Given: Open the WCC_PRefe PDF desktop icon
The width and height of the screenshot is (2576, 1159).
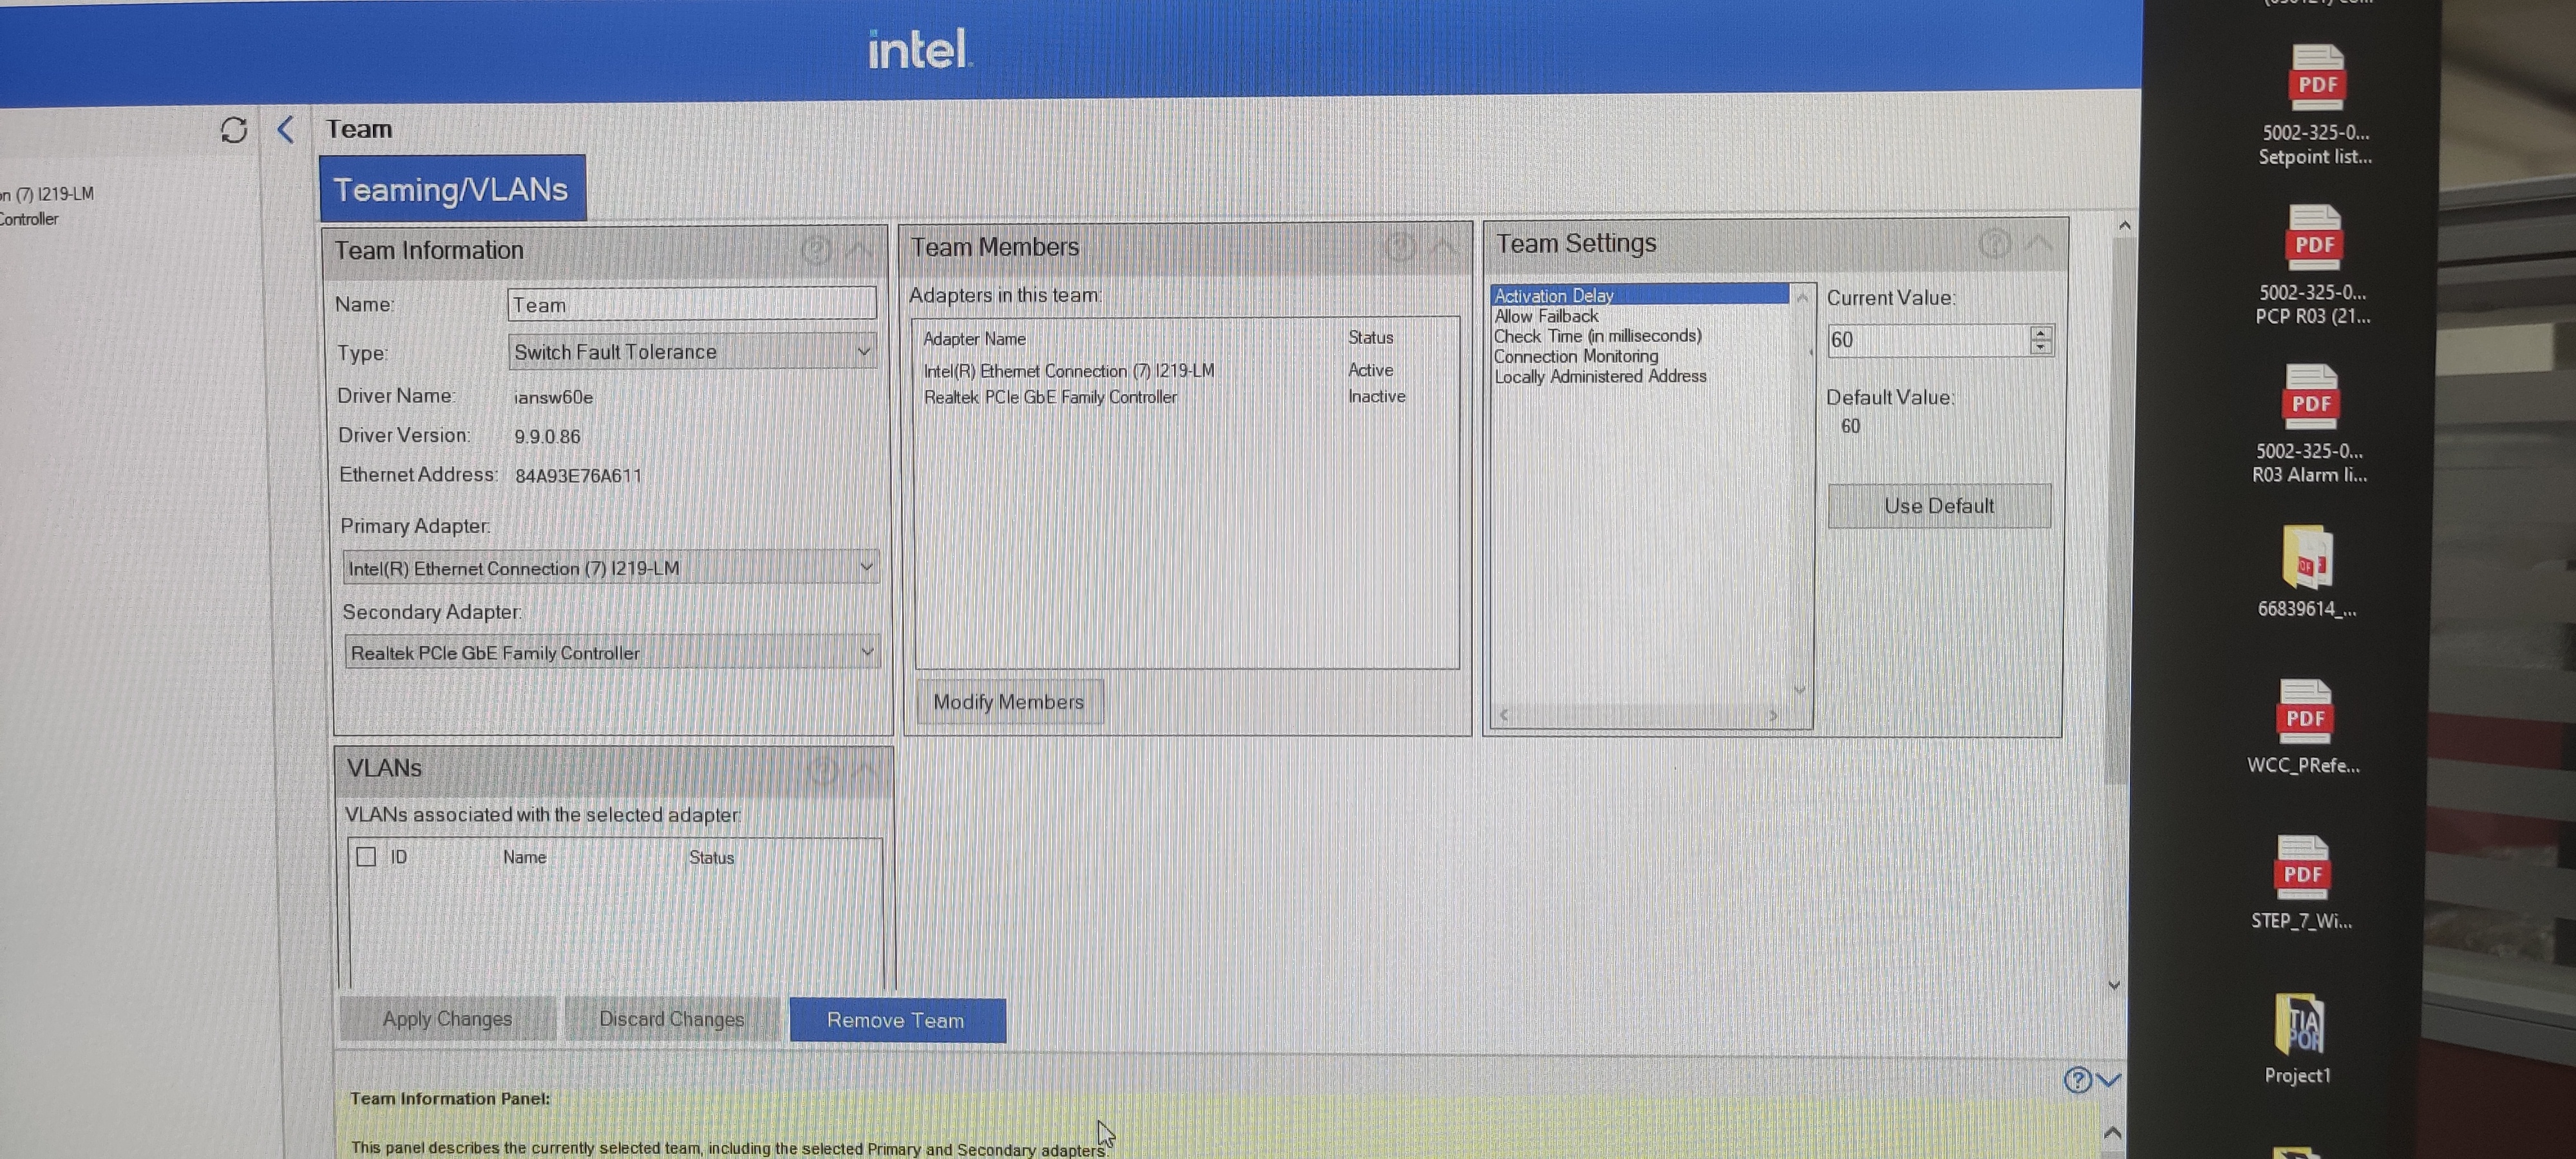Looking at the screenshot, I should [x=2304, y=713].
